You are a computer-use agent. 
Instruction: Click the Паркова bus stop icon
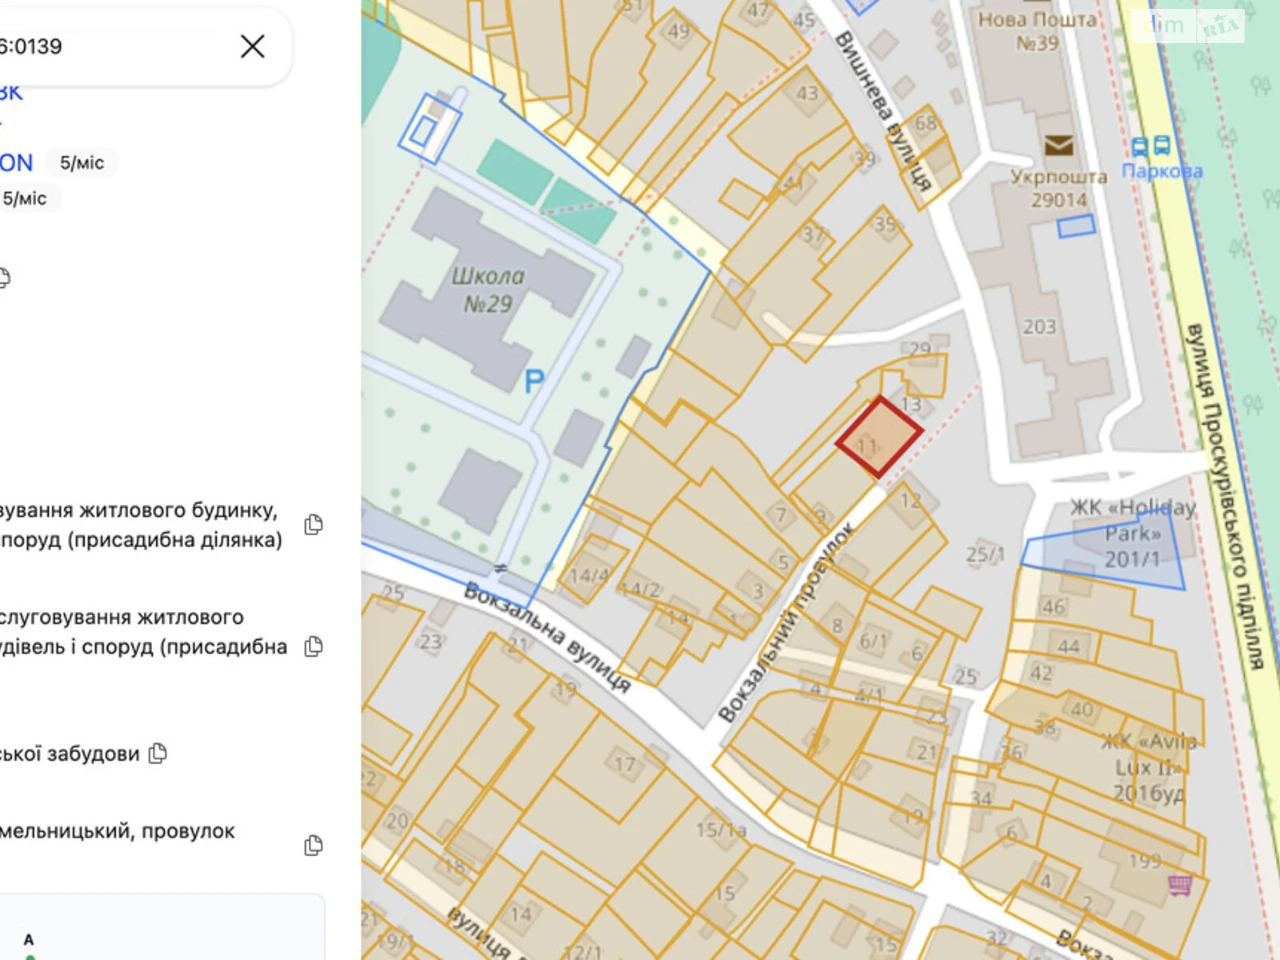(1151, 146)
